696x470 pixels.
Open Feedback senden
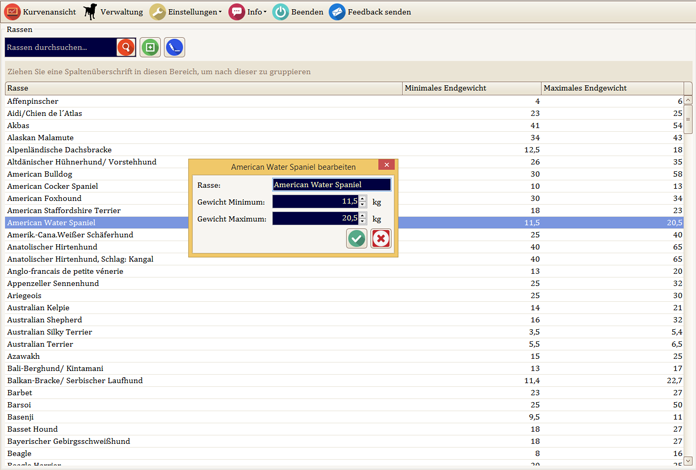point(370,12)
